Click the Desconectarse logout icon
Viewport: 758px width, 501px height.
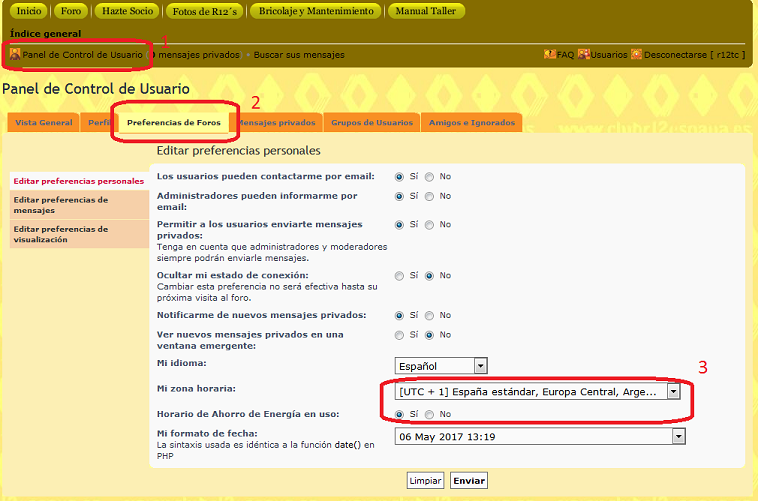tap(636, 54)
